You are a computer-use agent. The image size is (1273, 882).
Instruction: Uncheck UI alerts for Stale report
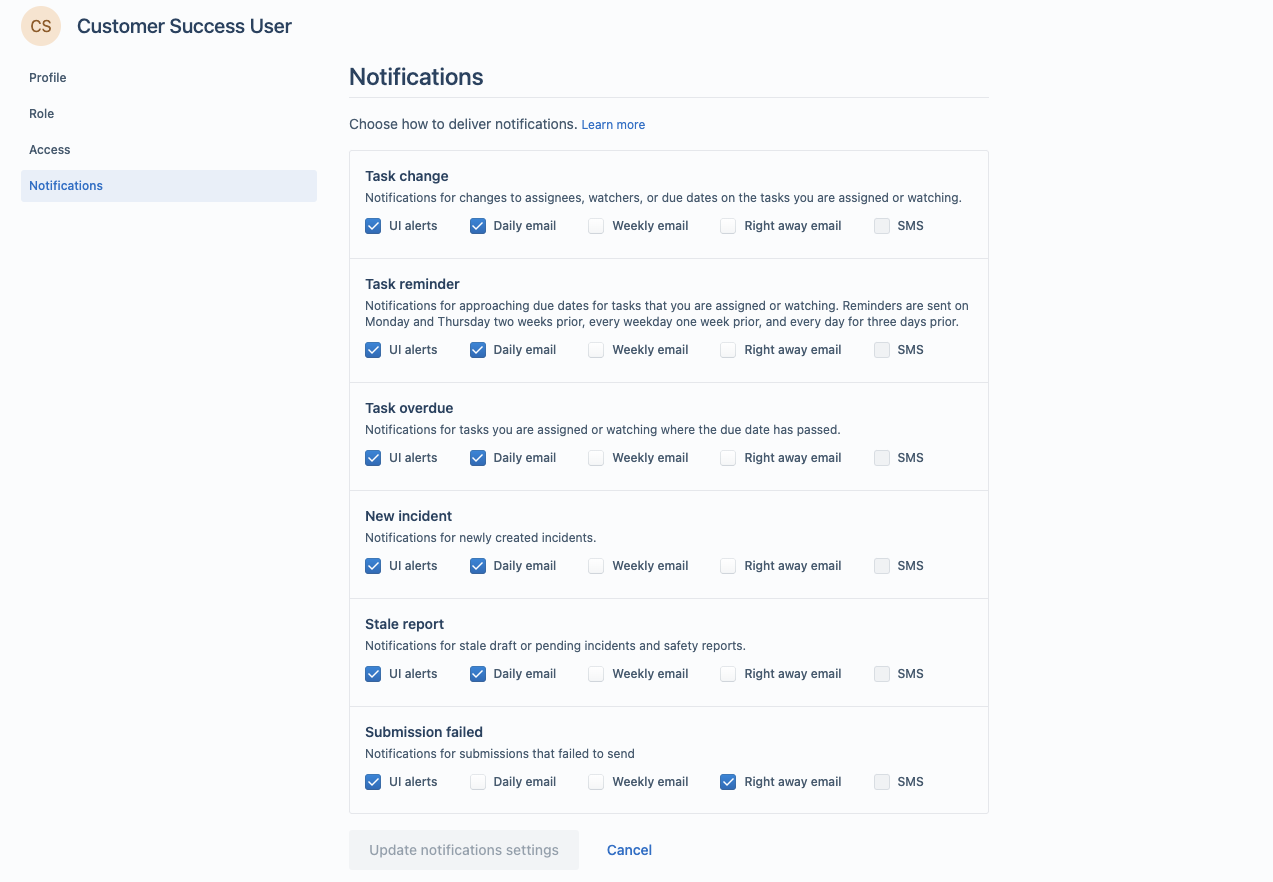click(x=373, y=674)
